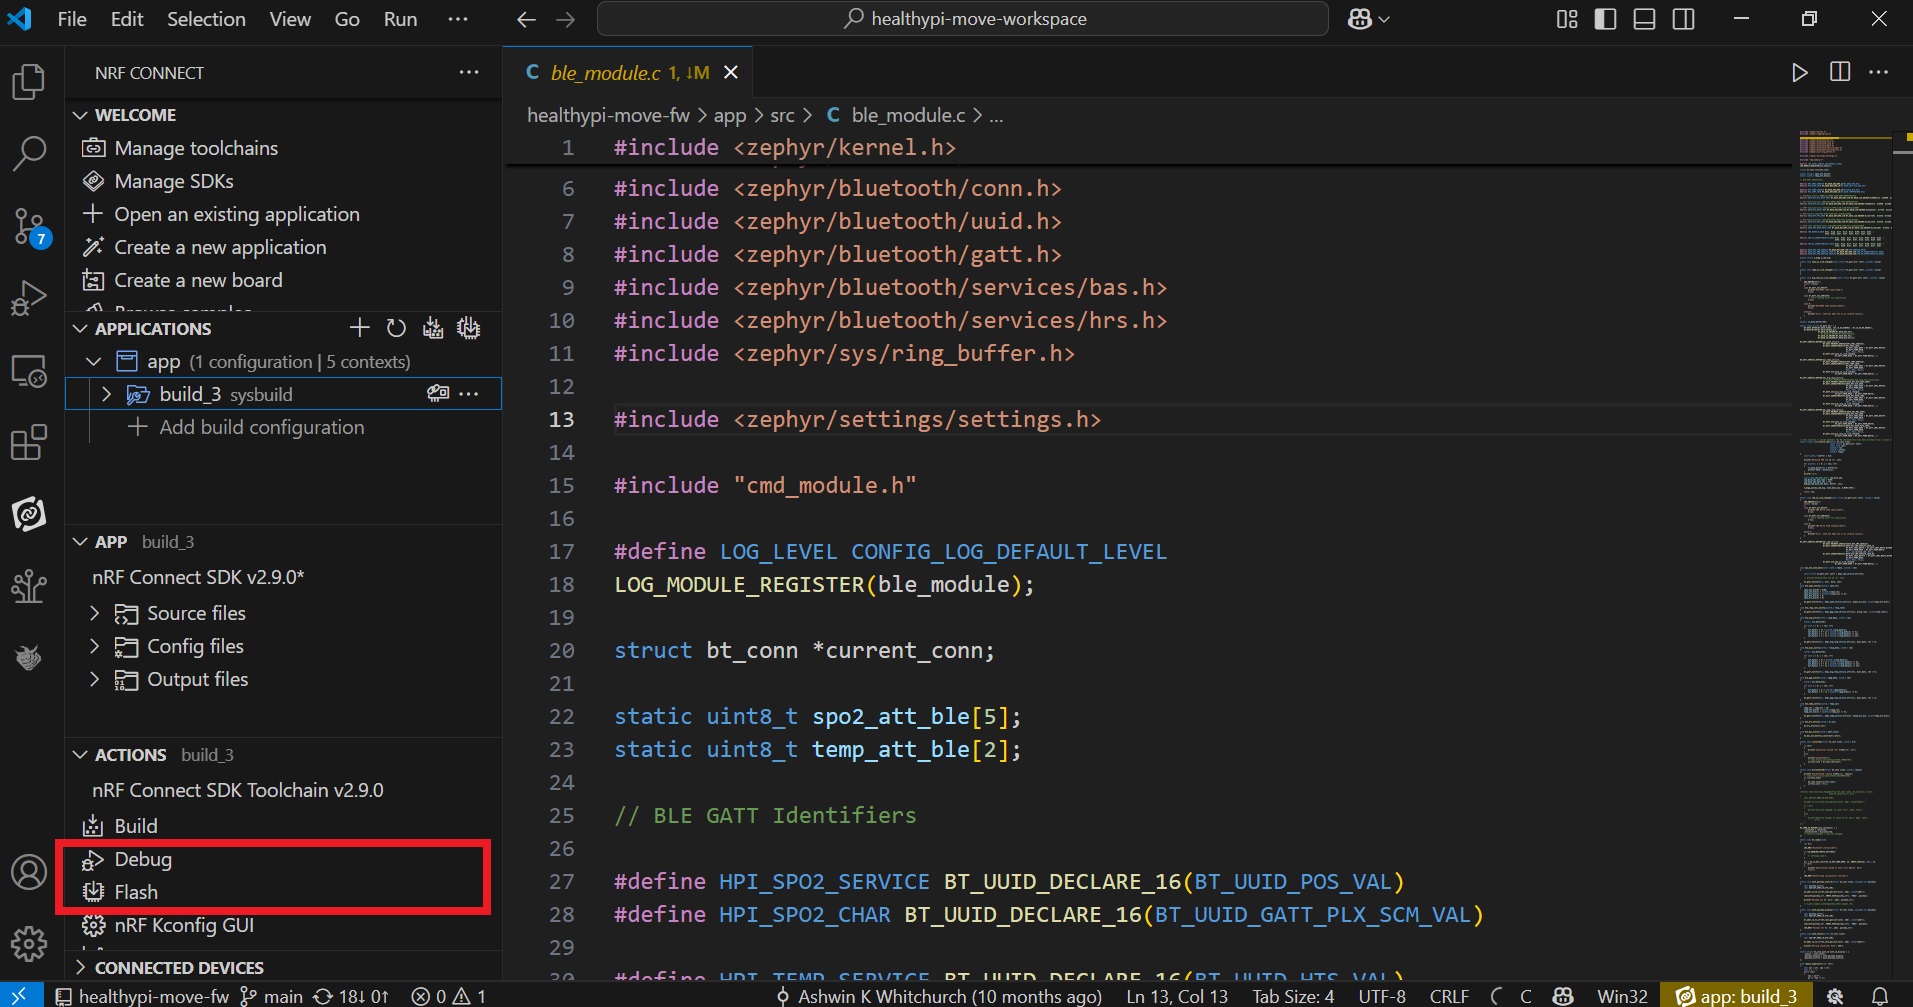The image size is (1913, 1007).
Task: Open the Extensions view icon
Action: click(x=29, y=442)
